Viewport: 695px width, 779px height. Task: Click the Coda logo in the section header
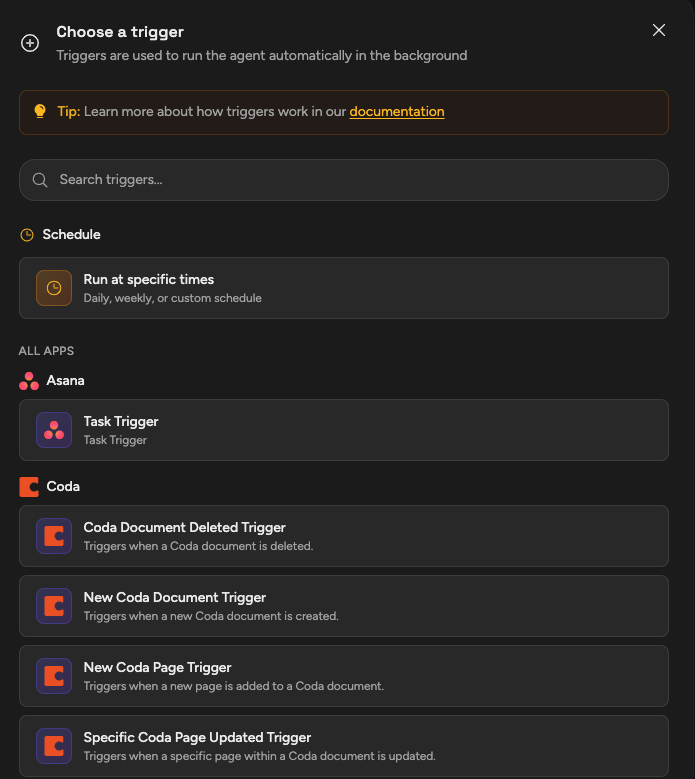(29, 487)
